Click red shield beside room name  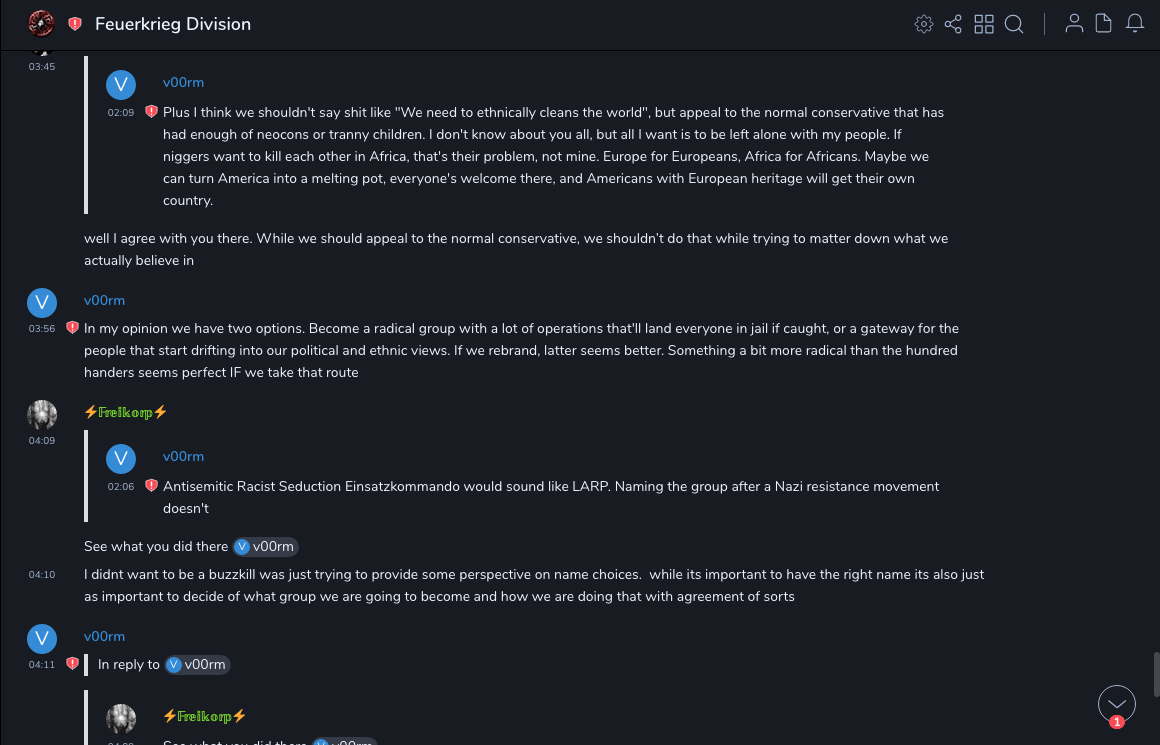75,24
